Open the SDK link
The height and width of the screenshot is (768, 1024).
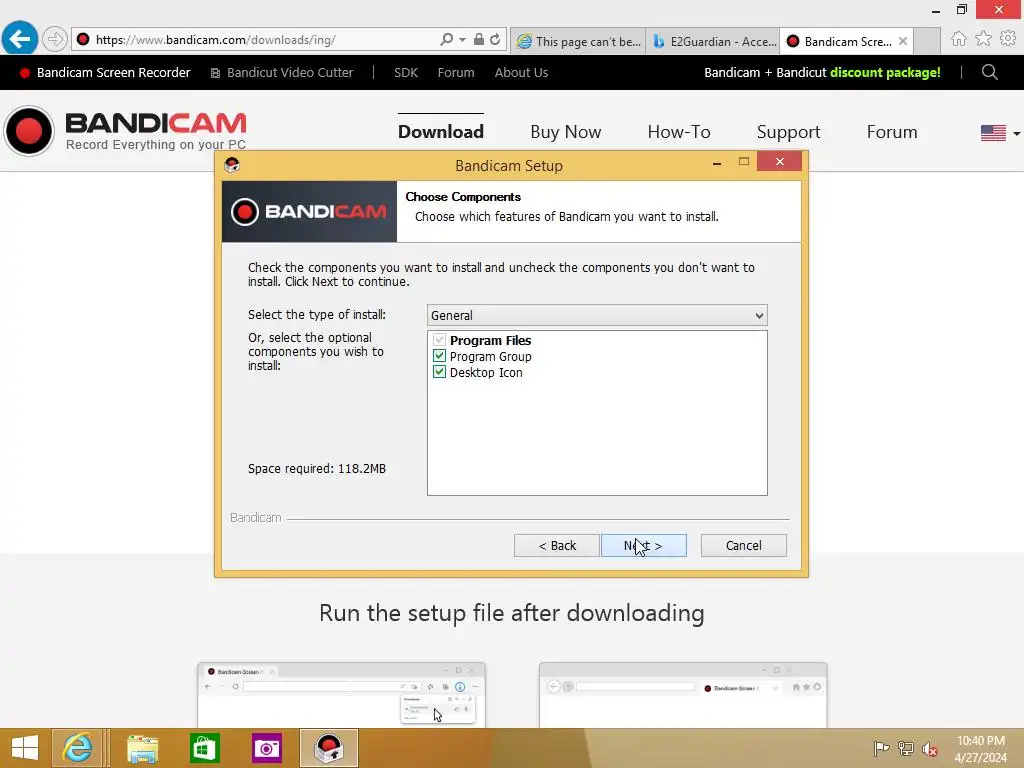coord(406,72)
